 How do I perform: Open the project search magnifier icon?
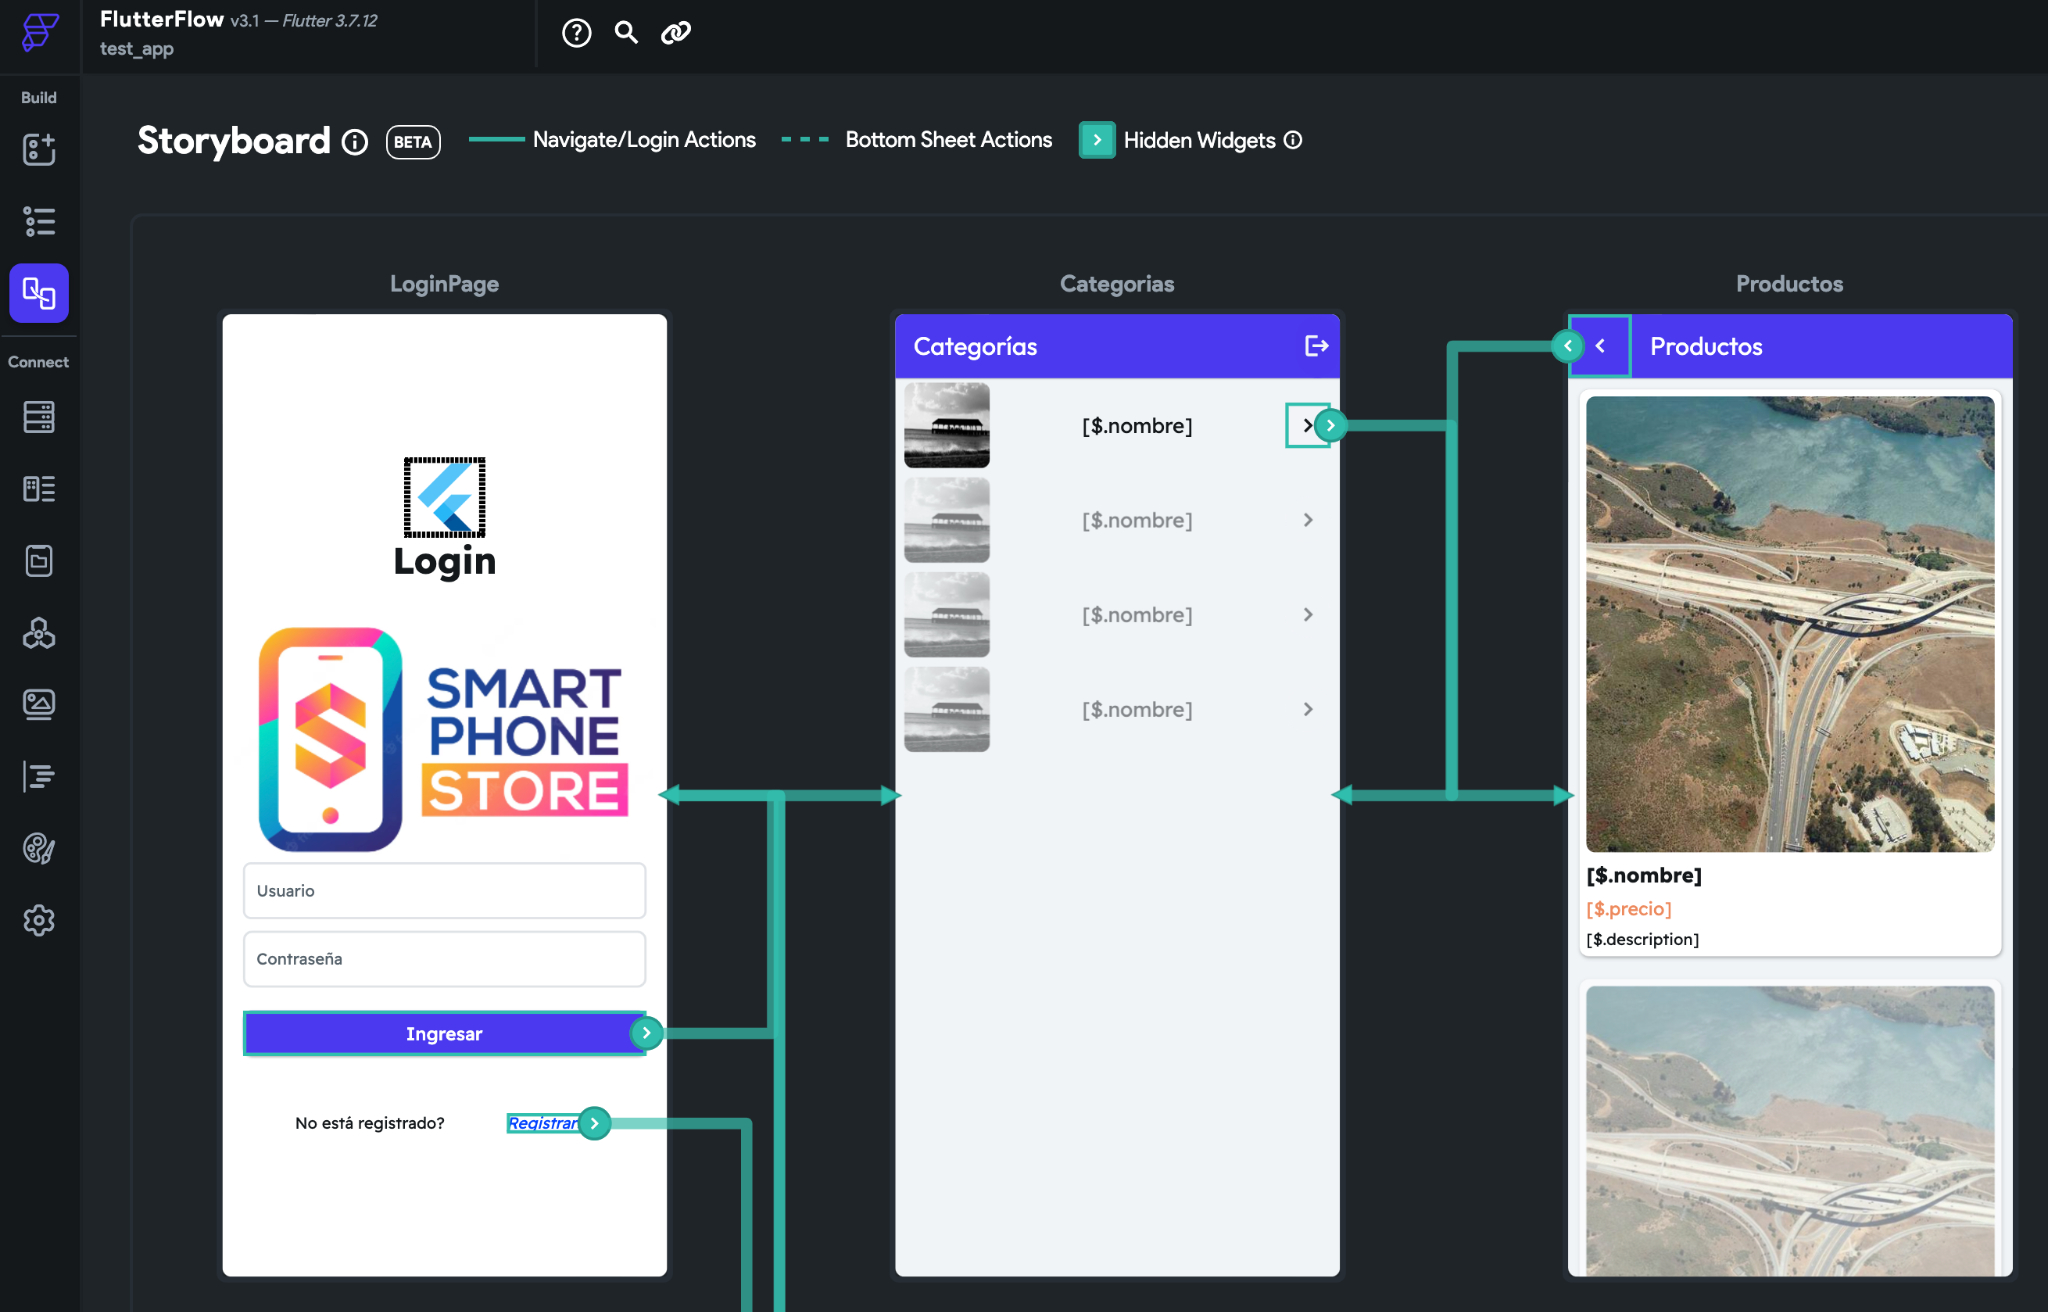626,33
